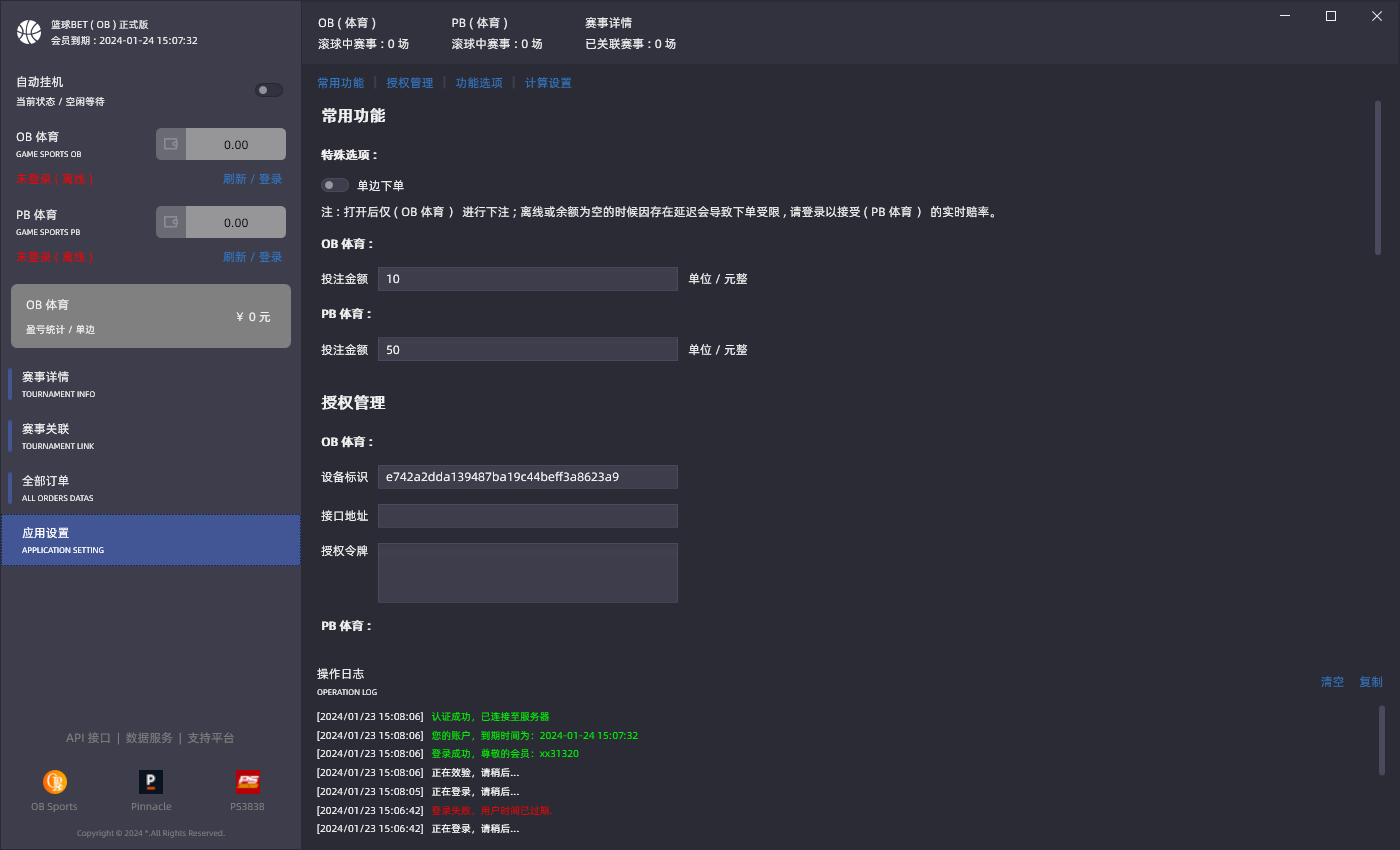Open 赛事关联 Tournament Link menu item
This screenshot has height=850, width=1400.
150,436
